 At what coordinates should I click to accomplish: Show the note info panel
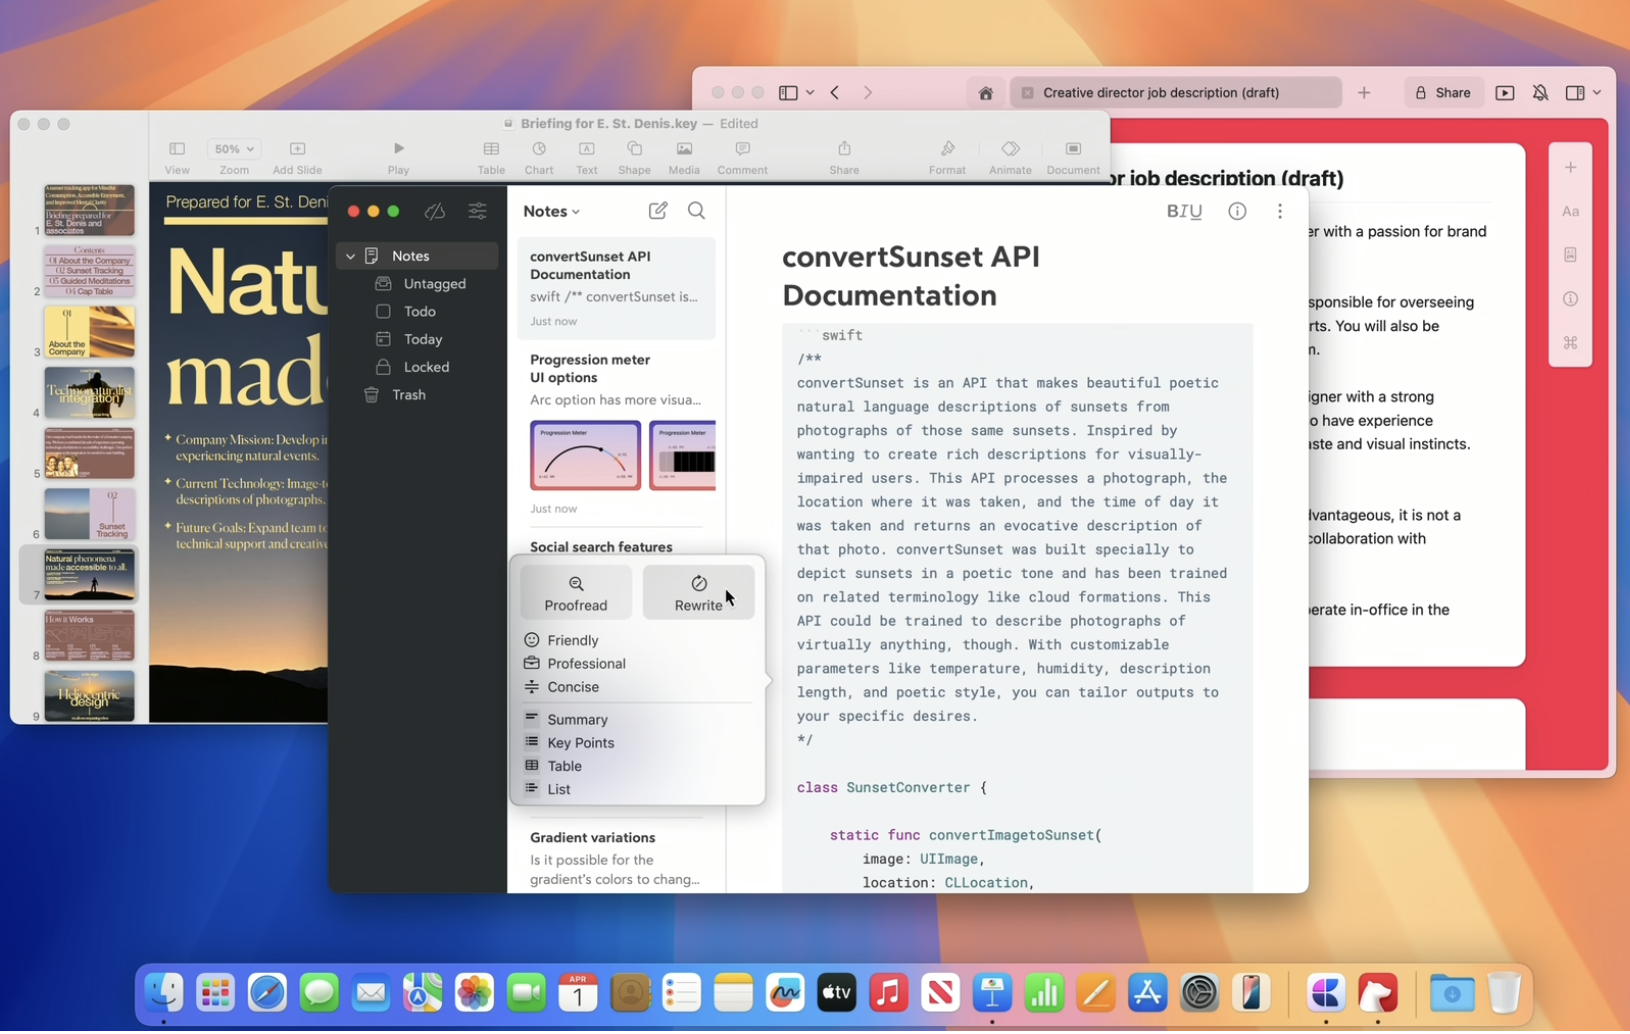(x=1237, y=211)
